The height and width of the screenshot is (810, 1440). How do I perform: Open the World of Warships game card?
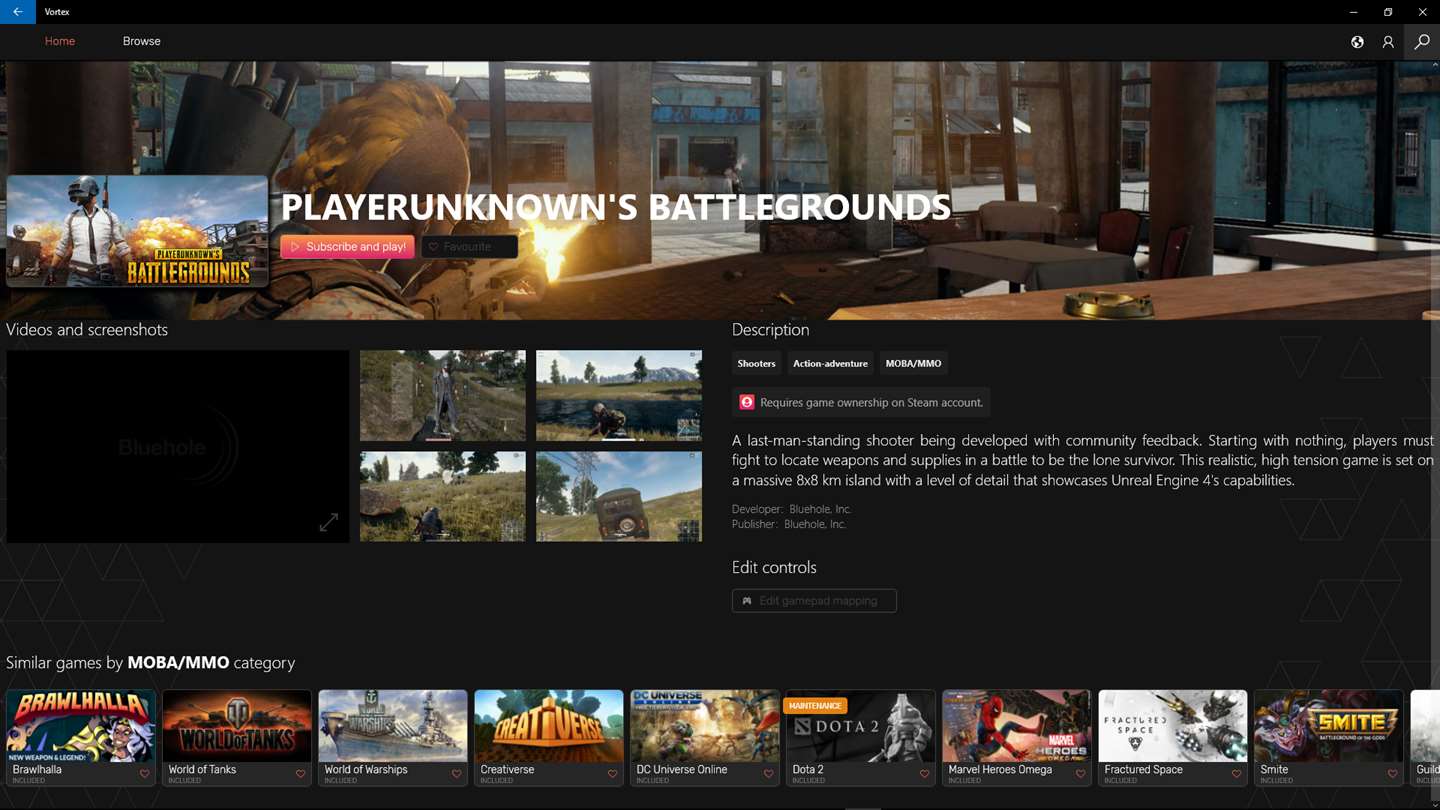[393, 737]
